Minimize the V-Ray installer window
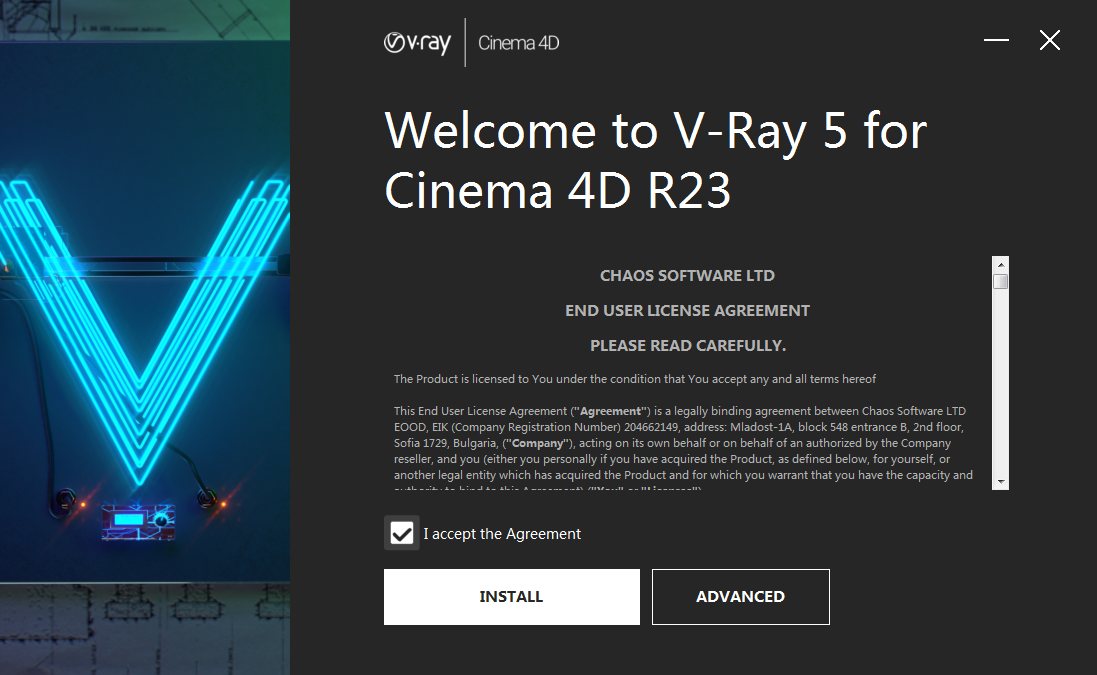The height and width of the screenshot is (675, 1097). [x=996, y=40]
